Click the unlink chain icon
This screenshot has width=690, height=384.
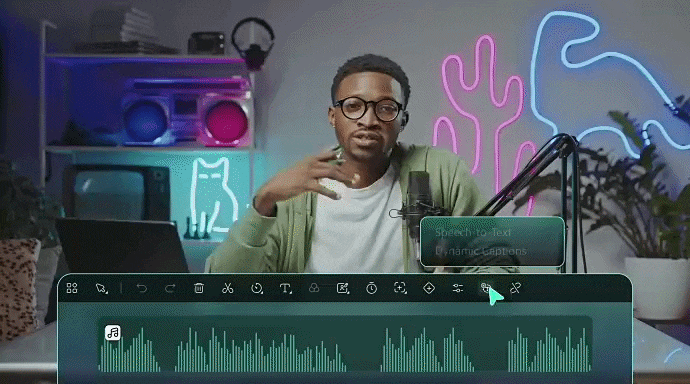515,288
